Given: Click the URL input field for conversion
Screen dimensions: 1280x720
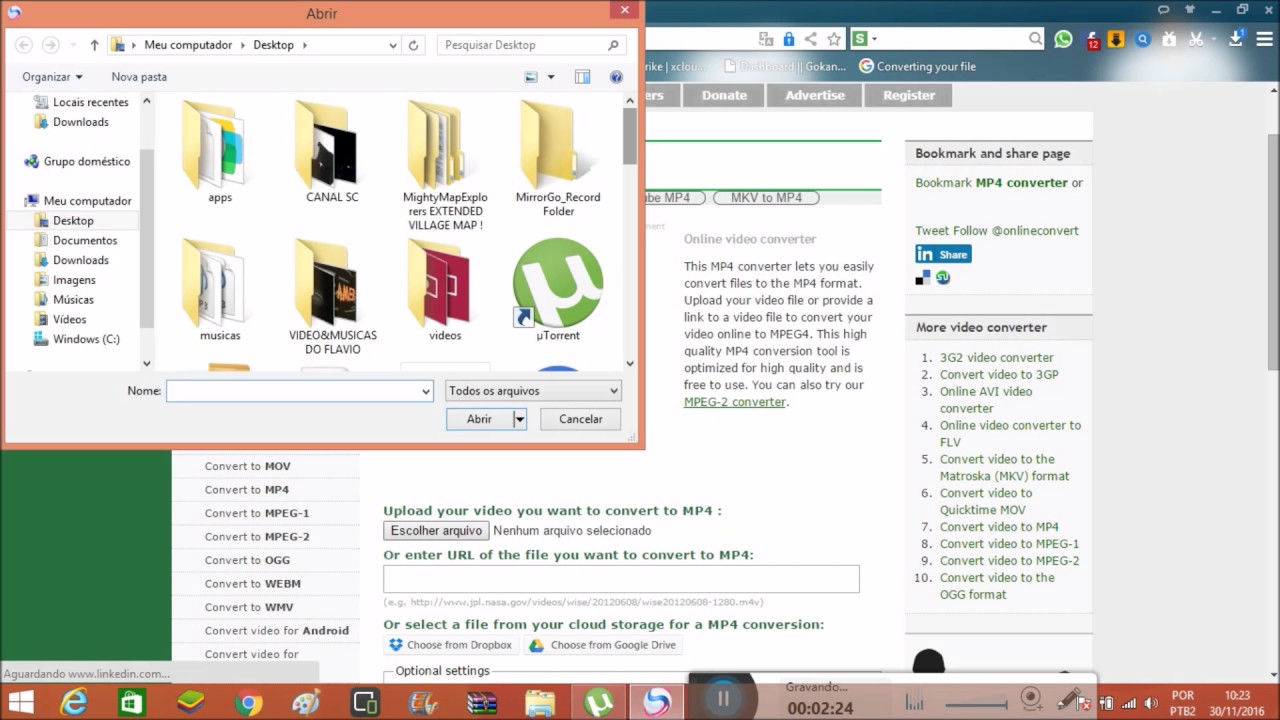Looking at the screenshot, I should (x=621, y=579).
